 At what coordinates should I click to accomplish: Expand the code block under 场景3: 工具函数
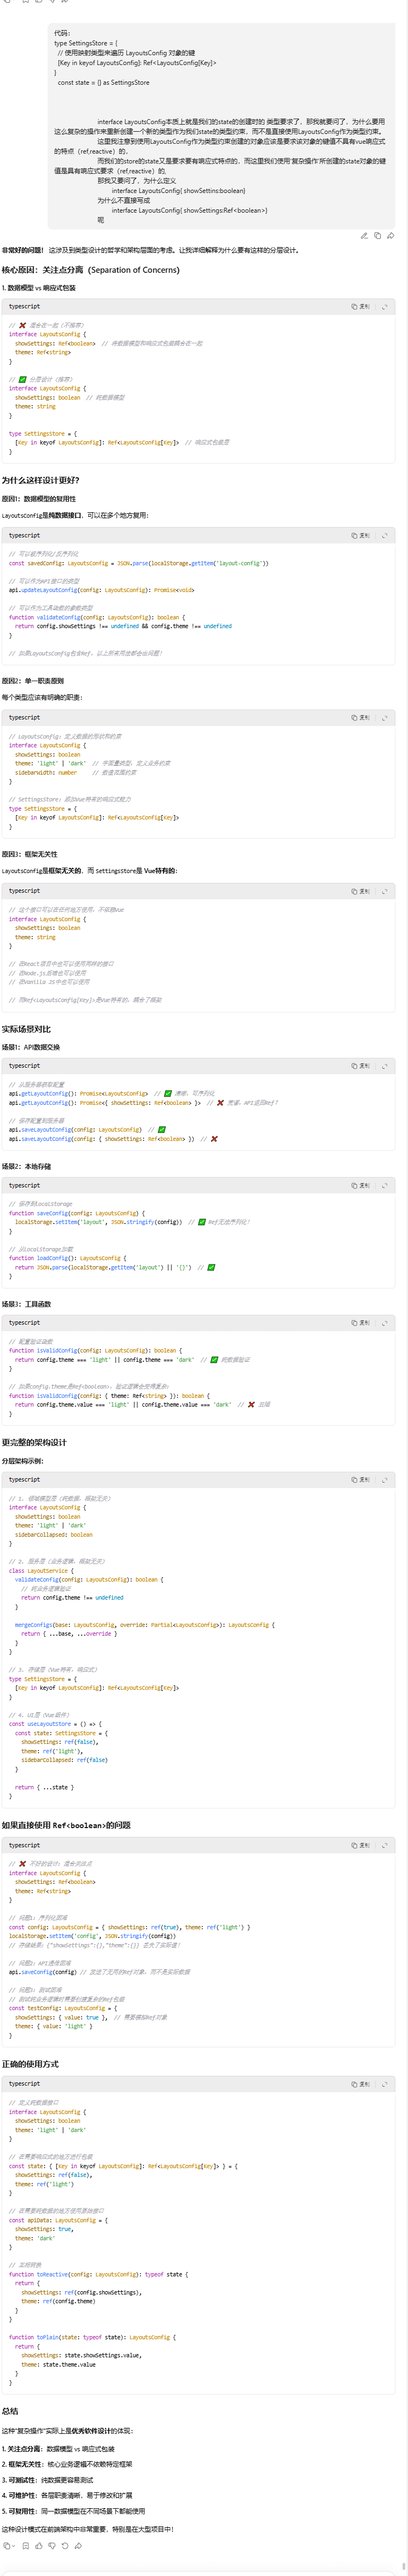tap(384, 1322)
